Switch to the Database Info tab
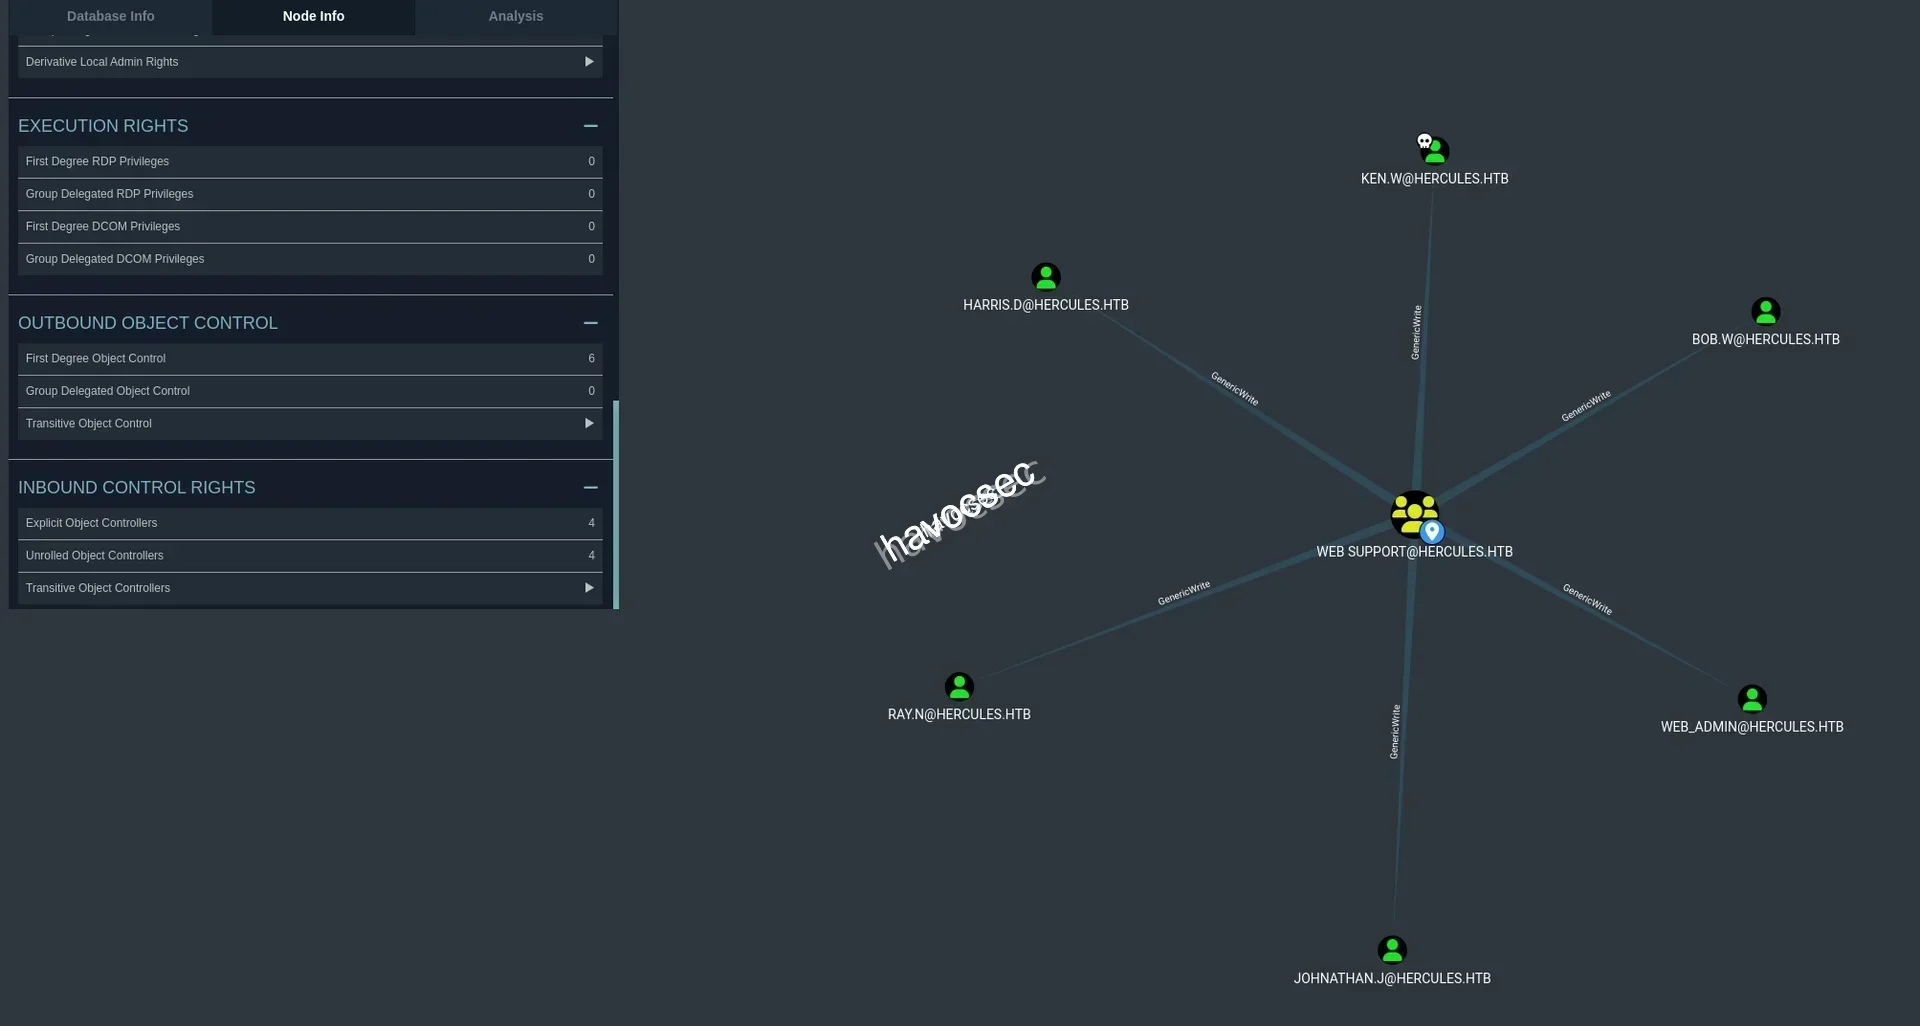This screenshot has height=1026, width=1920. 110,16
